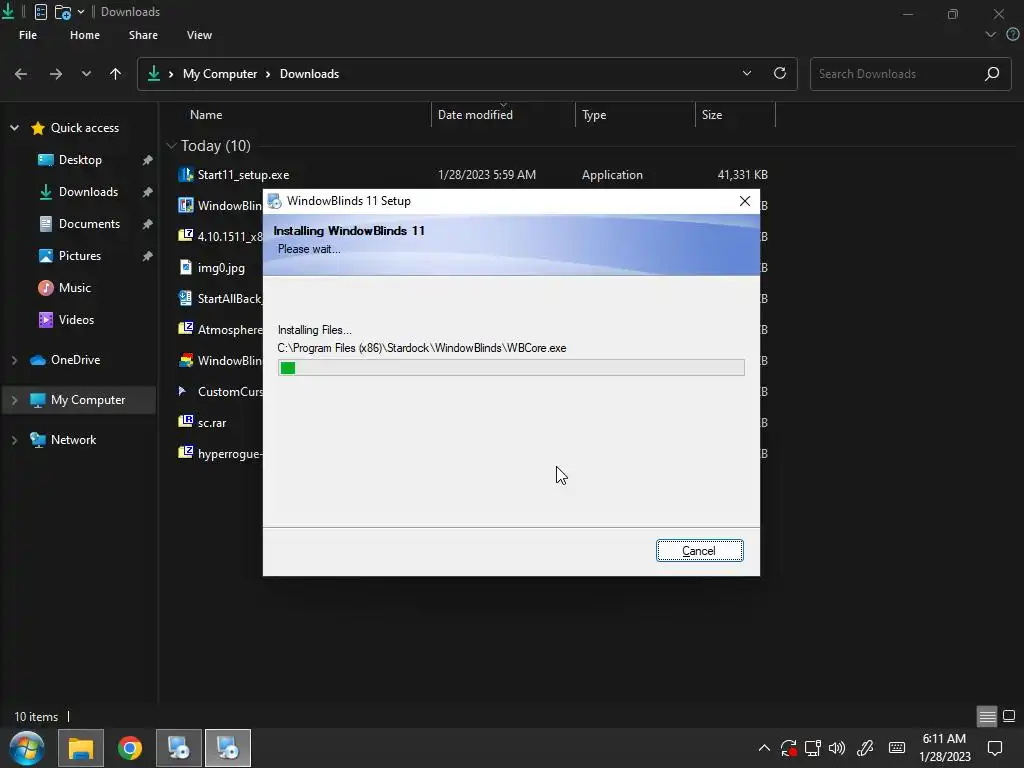Expand the ribbon with the chevron
The image size is (1024, 768).
(991, 35)
